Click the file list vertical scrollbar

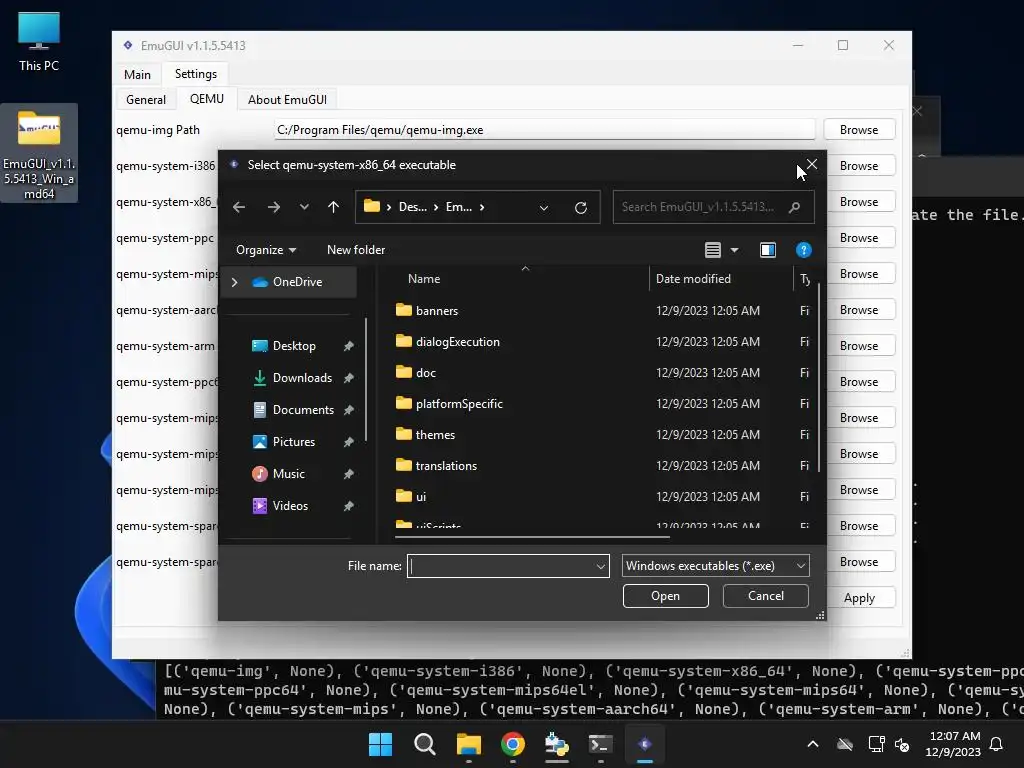[x=818, y=379]
